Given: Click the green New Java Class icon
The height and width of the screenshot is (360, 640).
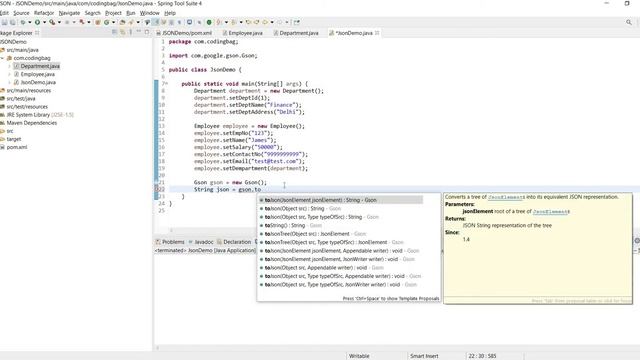Looking at the screenshot, I should pos(107,22).
